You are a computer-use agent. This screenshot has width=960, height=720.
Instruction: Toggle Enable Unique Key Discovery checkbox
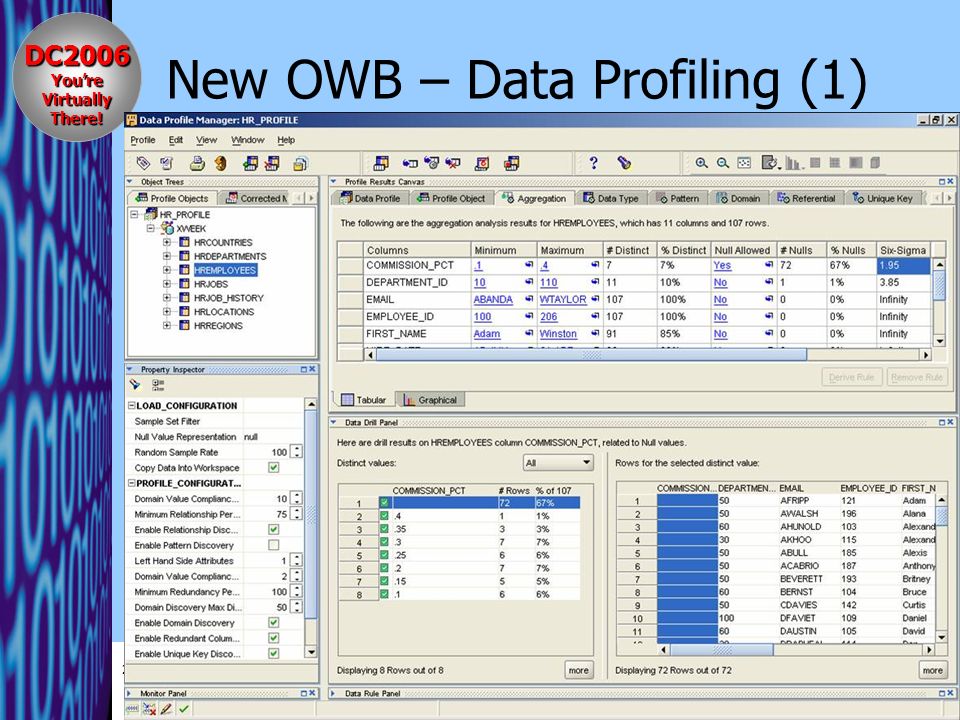point(274,654)
